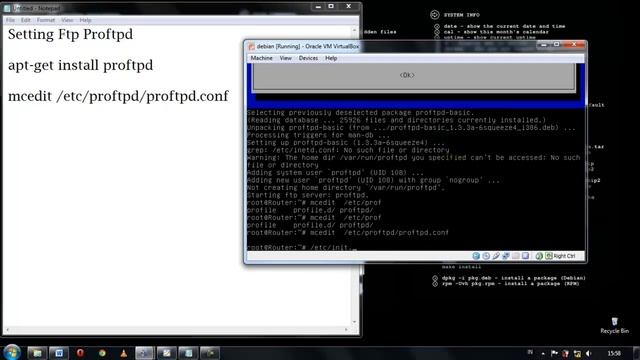Image resolution: width=640 pixels, height=360 pixels.
Task: Open Notepad's View menu
Action: coord(67,20)
